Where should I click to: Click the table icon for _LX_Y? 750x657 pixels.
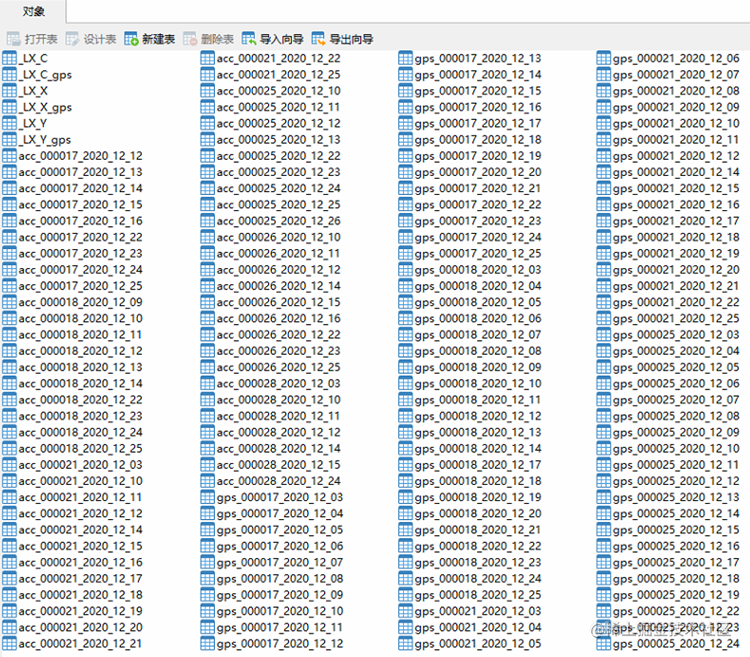point(10,123)
